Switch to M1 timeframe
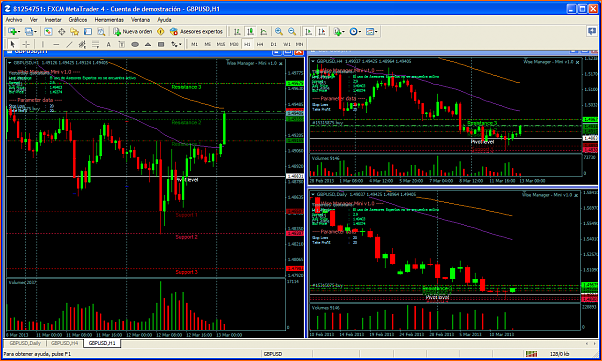602x361 pixels. click(194, 45)
